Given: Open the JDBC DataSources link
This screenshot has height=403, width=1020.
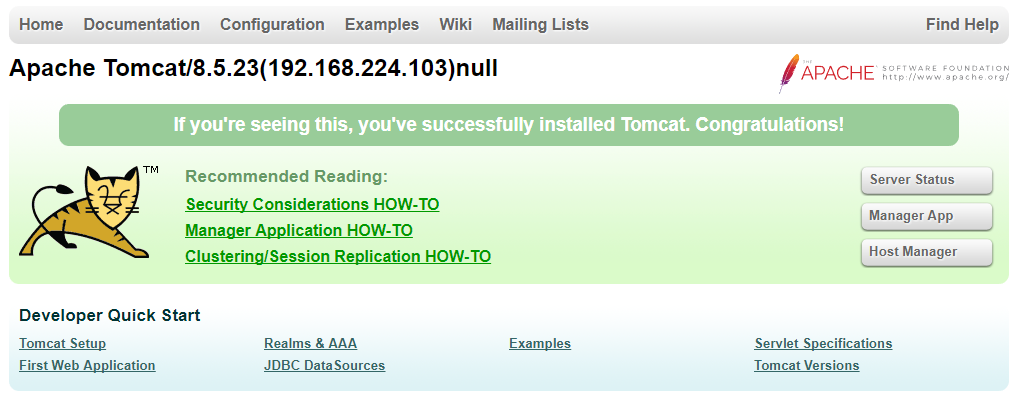Looking at the screenshot, I should coord(325,365).
